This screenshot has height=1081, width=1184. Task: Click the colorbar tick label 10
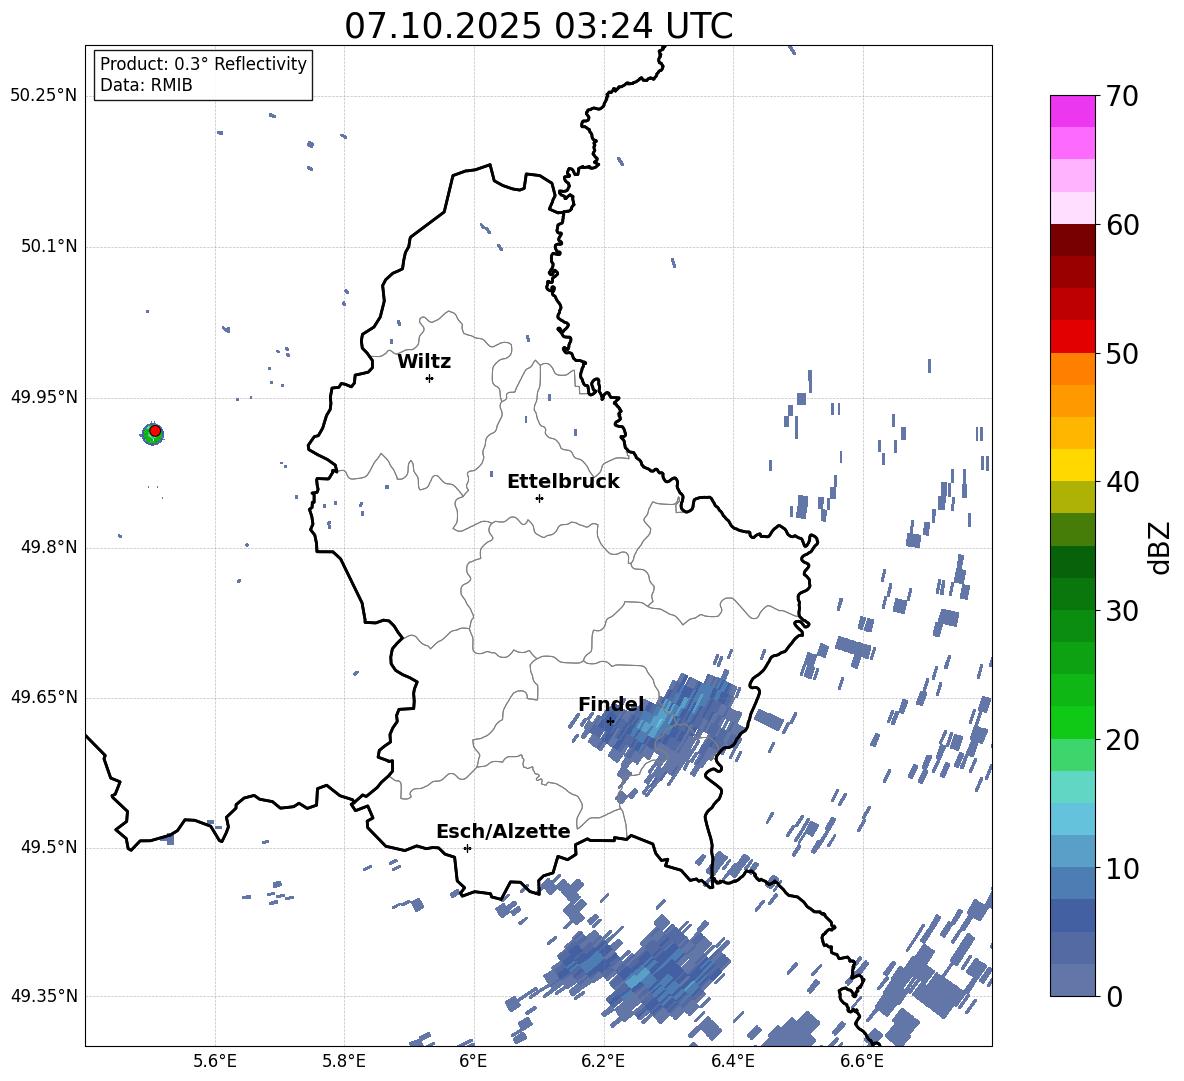tap(1122, 868)
